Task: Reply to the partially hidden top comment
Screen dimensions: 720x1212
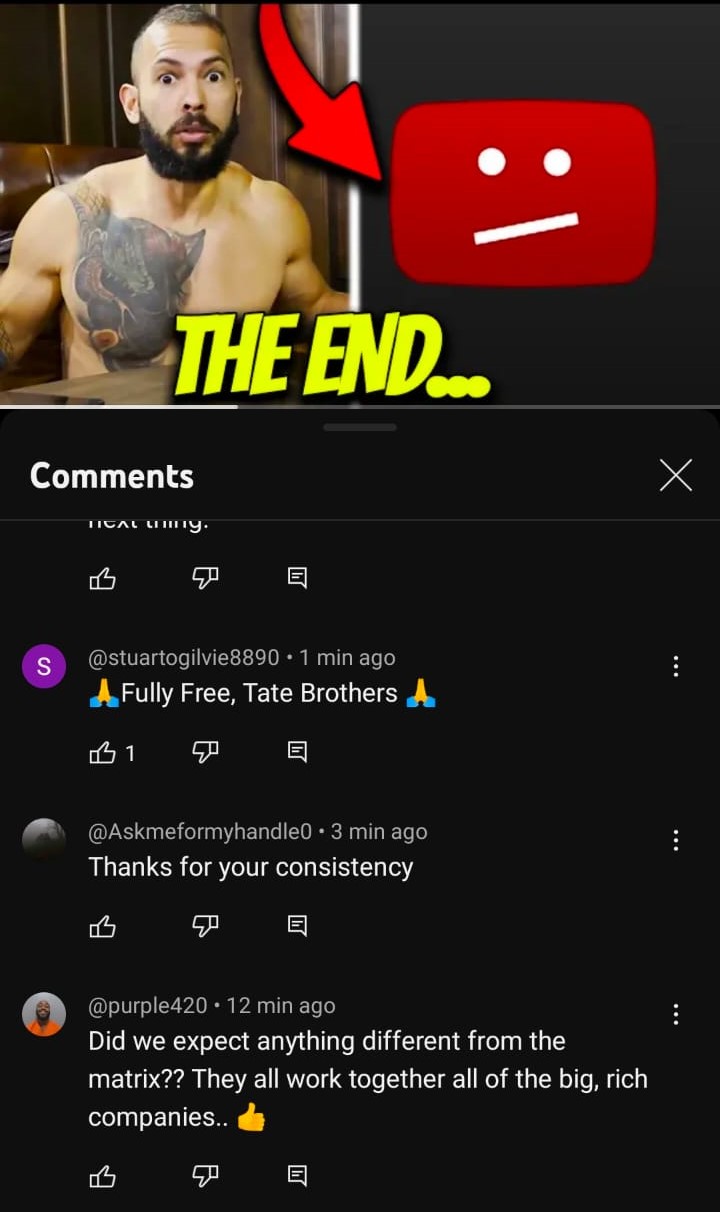Action: (x=297, y=578)
